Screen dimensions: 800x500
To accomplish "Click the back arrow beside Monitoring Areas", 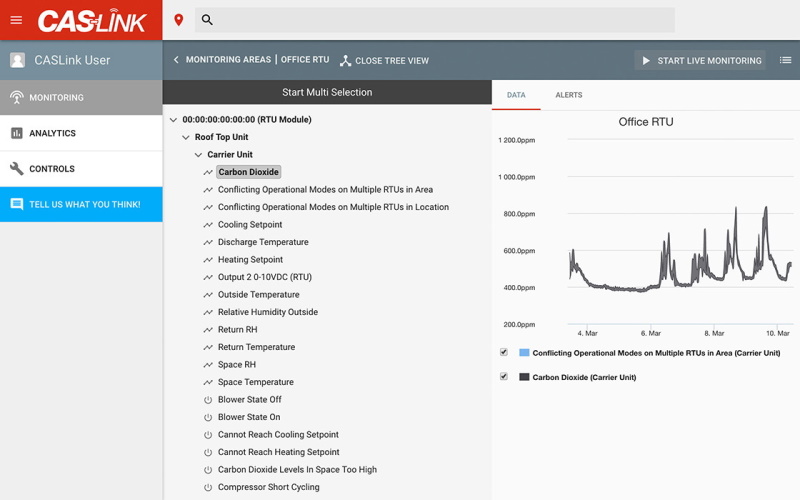I will (176, 60).
